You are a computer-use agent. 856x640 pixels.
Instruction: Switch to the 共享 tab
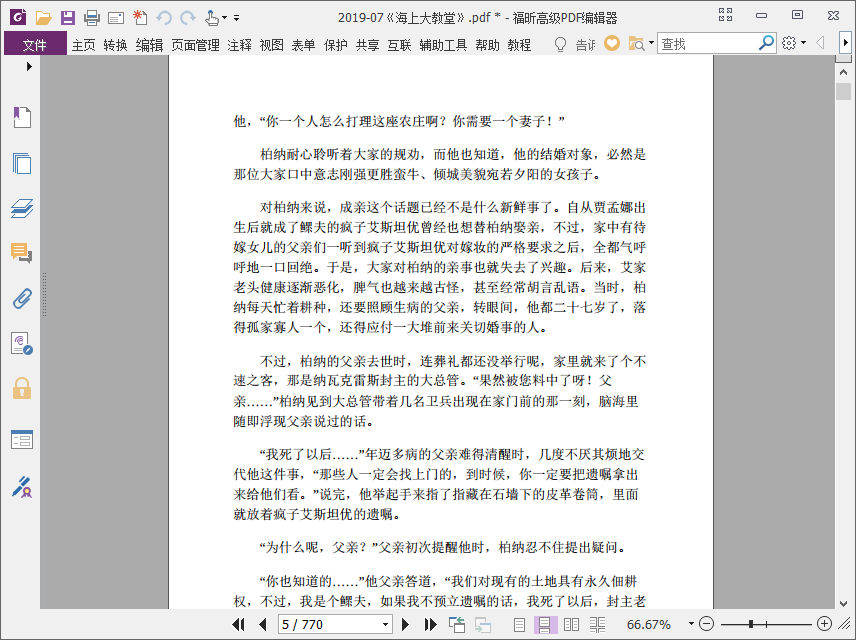(x=367, y=45)
